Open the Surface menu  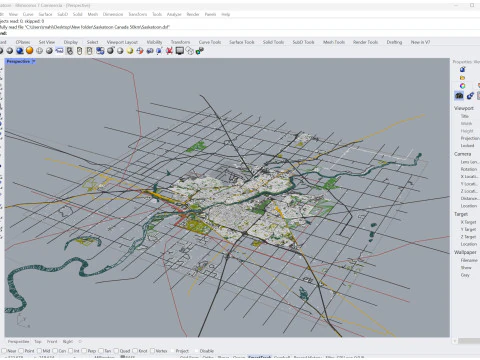(45, 14)
